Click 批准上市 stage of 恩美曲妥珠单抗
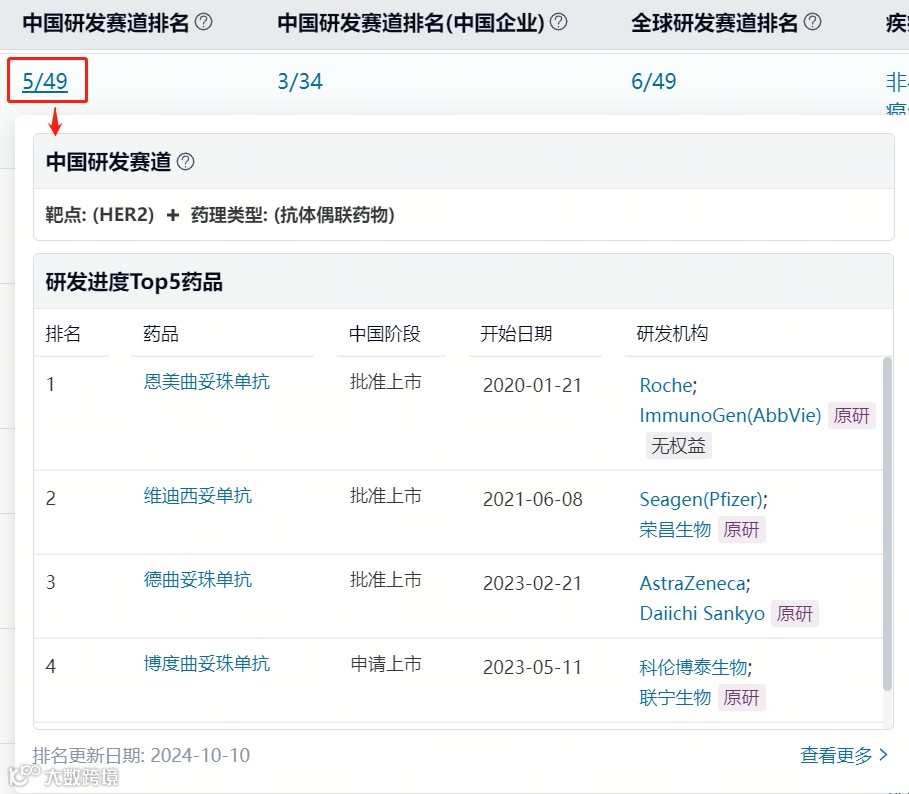Screen dimensions: 909x794 pyautogui.click(x=386, y=381)
